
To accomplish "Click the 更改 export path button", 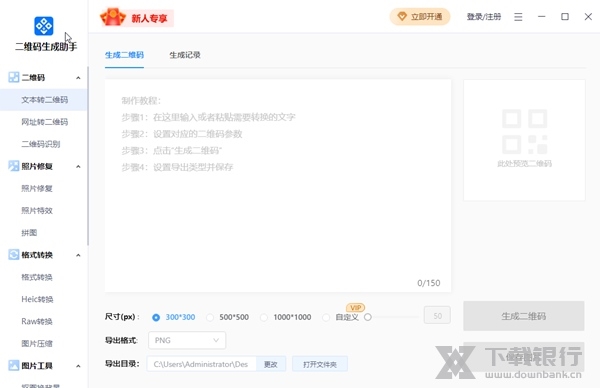I will coord(271,364).
